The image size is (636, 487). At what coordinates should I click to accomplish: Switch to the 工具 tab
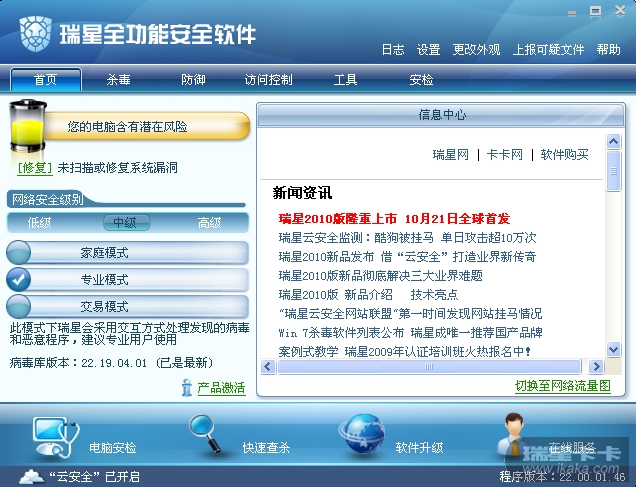click(345, 79)
